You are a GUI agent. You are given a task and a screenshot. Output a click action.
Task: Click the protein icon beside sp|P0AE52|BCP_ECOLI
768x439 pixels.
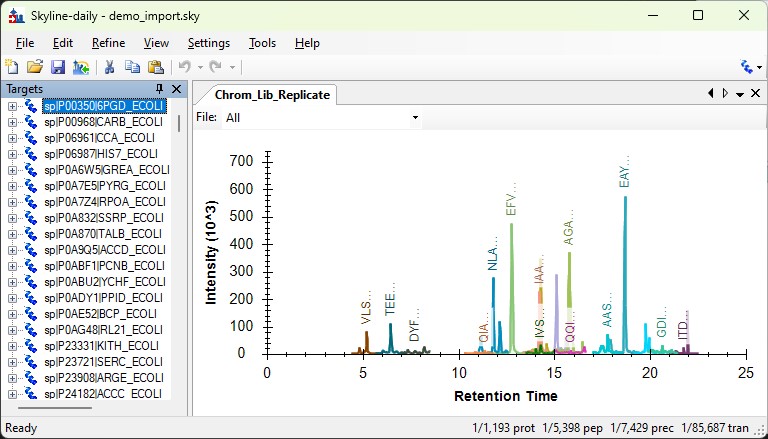click(30, 314)
